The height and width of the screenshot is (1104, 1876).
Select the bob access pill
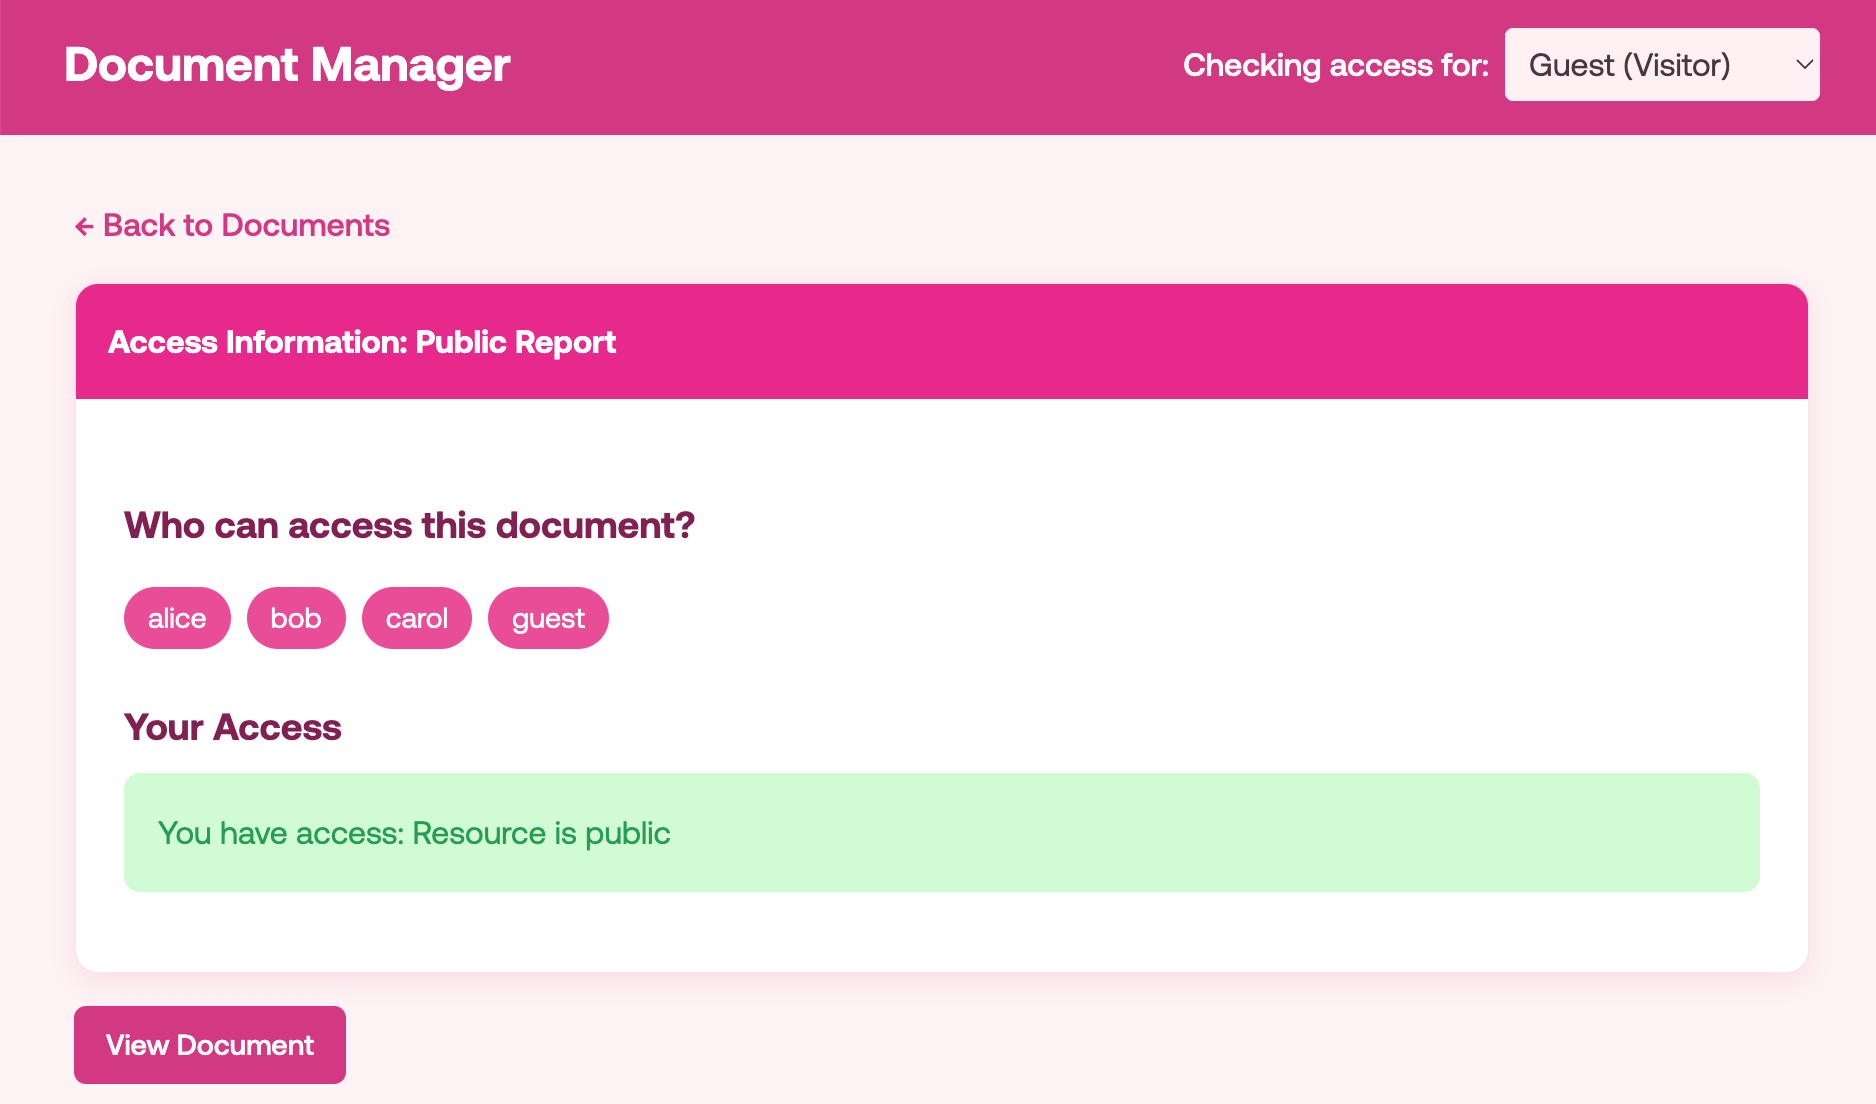[296, 617]
